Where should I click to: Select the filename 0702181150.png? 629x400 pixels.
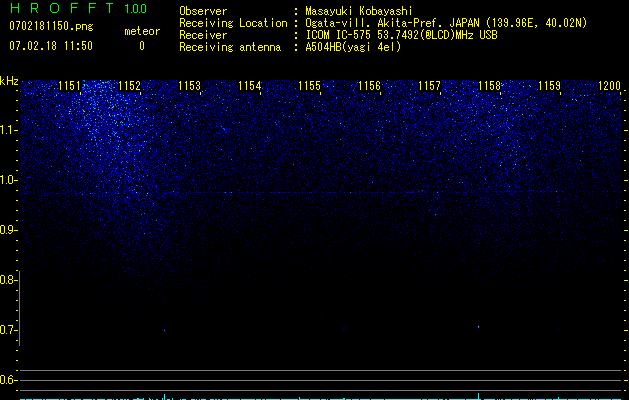click(51, 26)
